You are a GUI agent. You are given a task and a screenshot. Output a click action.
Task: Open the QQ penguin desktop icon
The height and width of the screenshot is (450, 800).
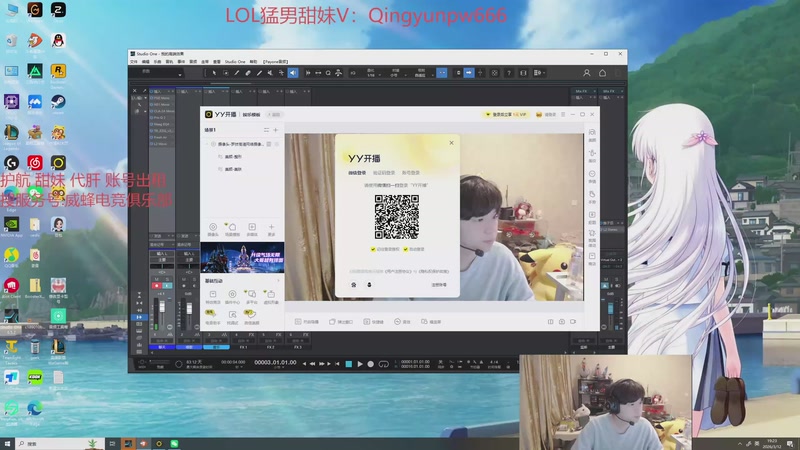pyautogui.click(x=58, y=42)
